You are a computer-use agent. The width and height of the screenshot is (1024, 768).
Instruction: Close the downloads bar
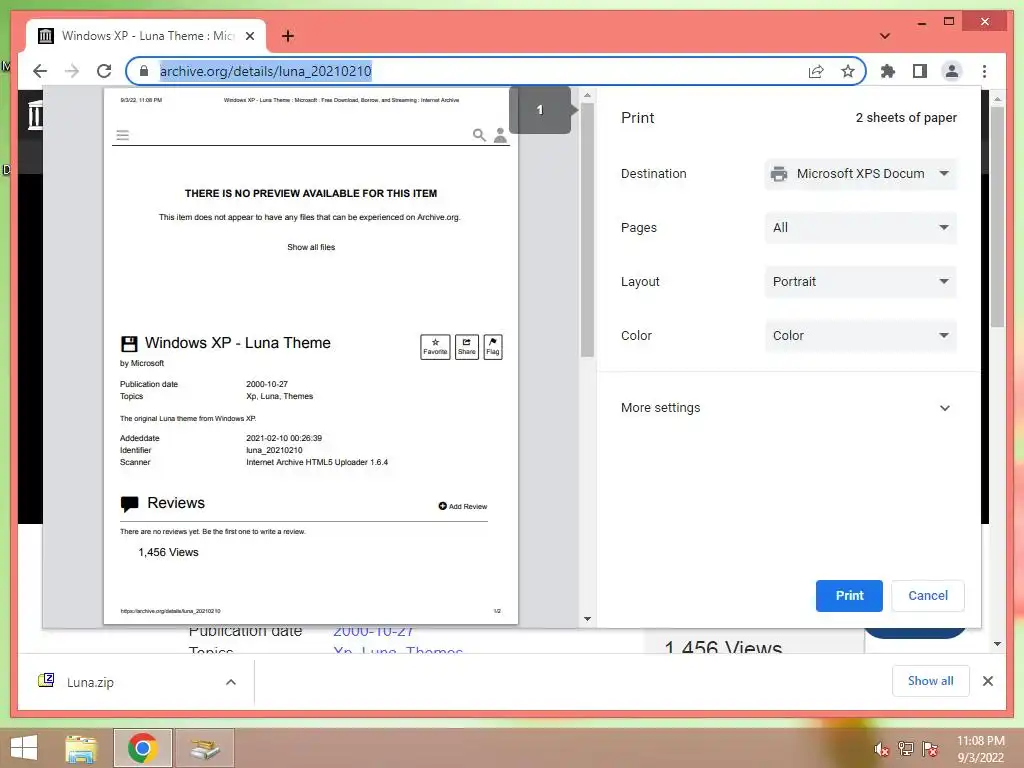click(987, 681)
